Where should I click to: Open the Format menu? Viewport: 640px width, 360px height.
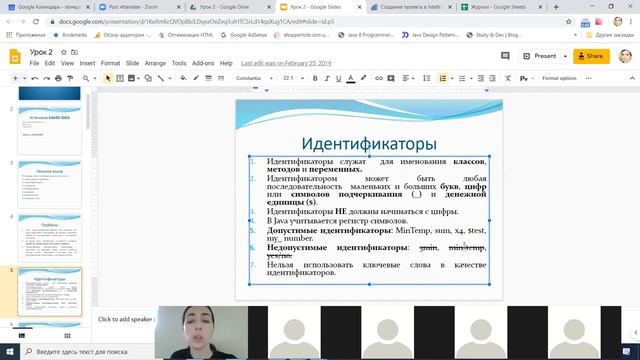point(110,63)
